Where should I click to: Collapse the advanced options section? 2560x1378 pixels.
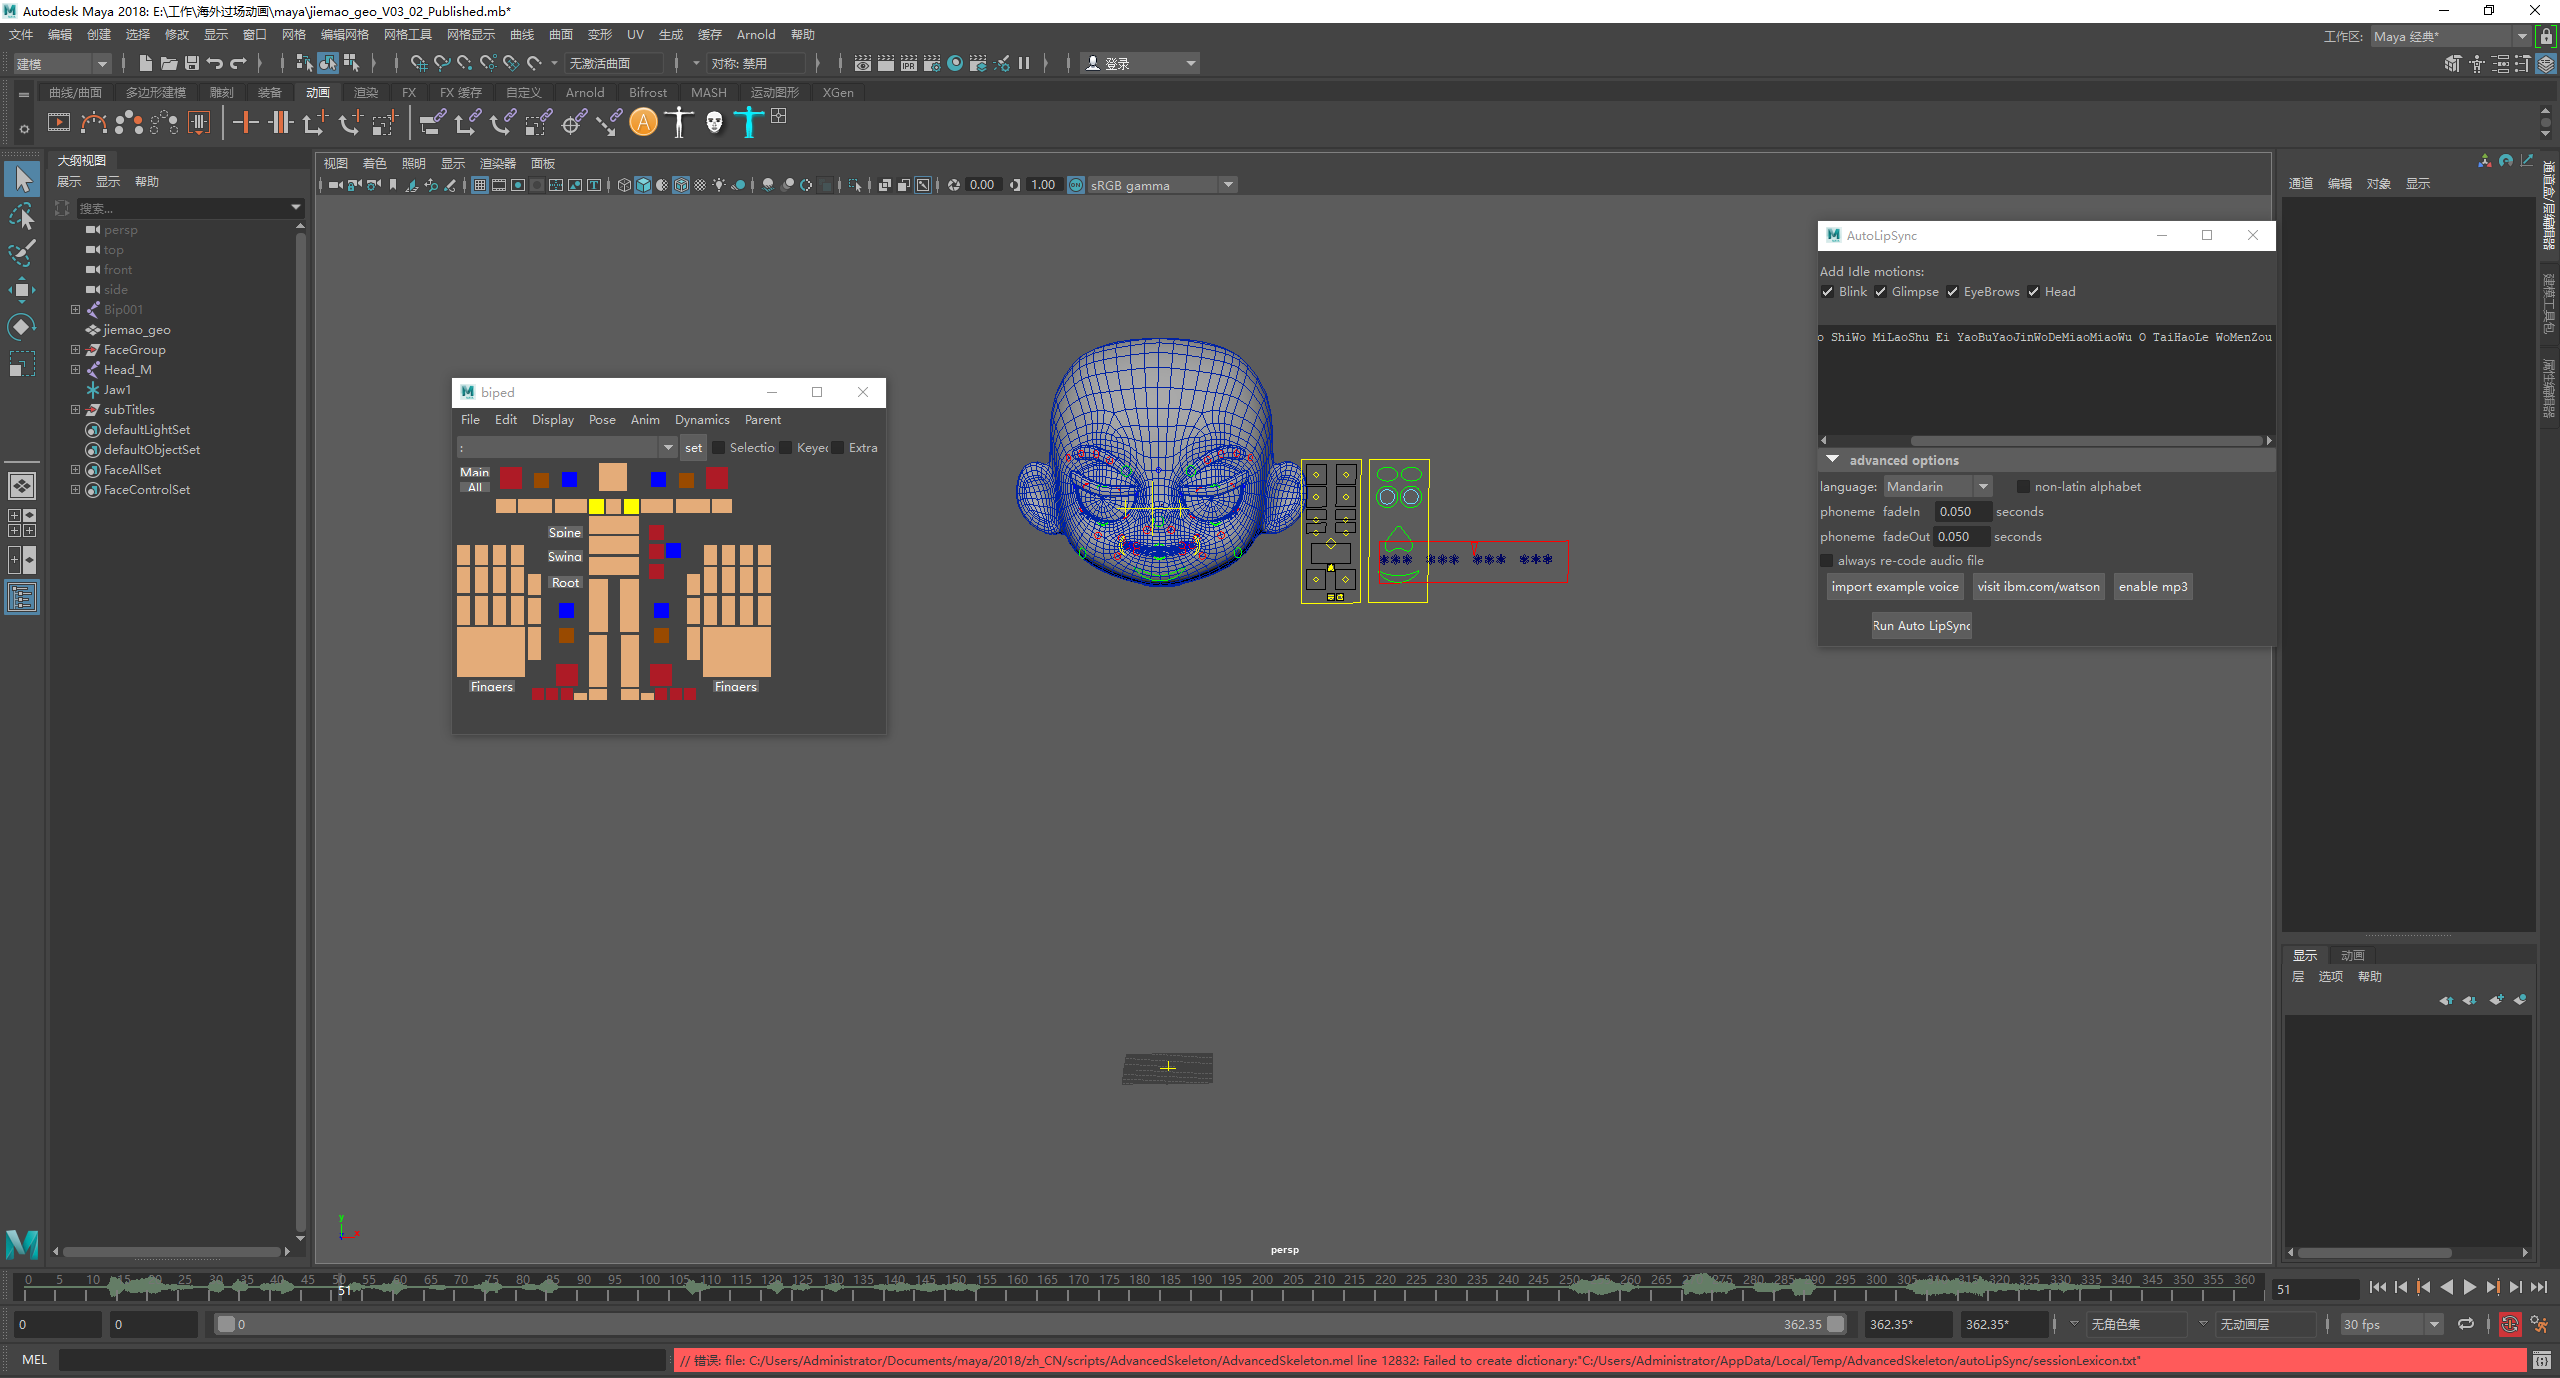click(1833, 460)
